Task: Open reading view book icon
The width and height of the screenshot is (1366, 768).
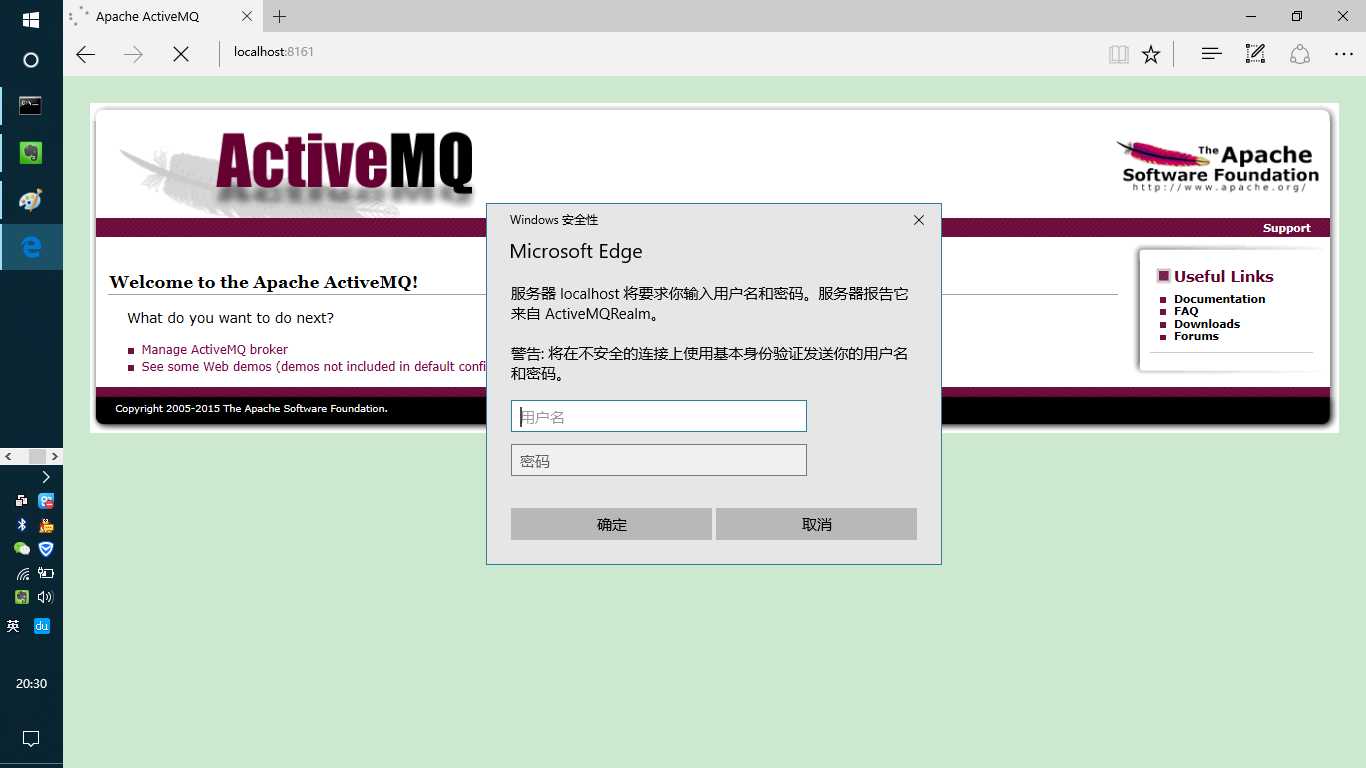Action: 1119,54
